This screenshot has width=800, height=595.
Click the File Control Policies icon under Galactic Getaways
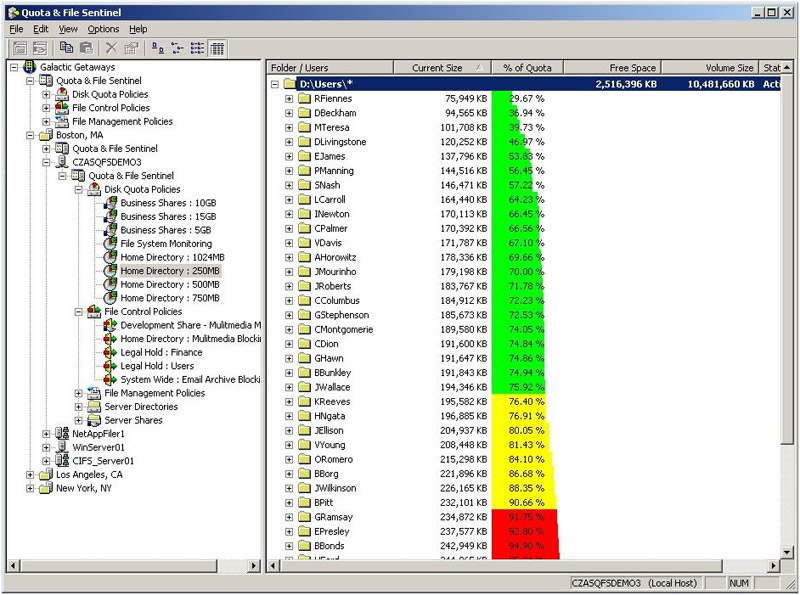point(62,108)
